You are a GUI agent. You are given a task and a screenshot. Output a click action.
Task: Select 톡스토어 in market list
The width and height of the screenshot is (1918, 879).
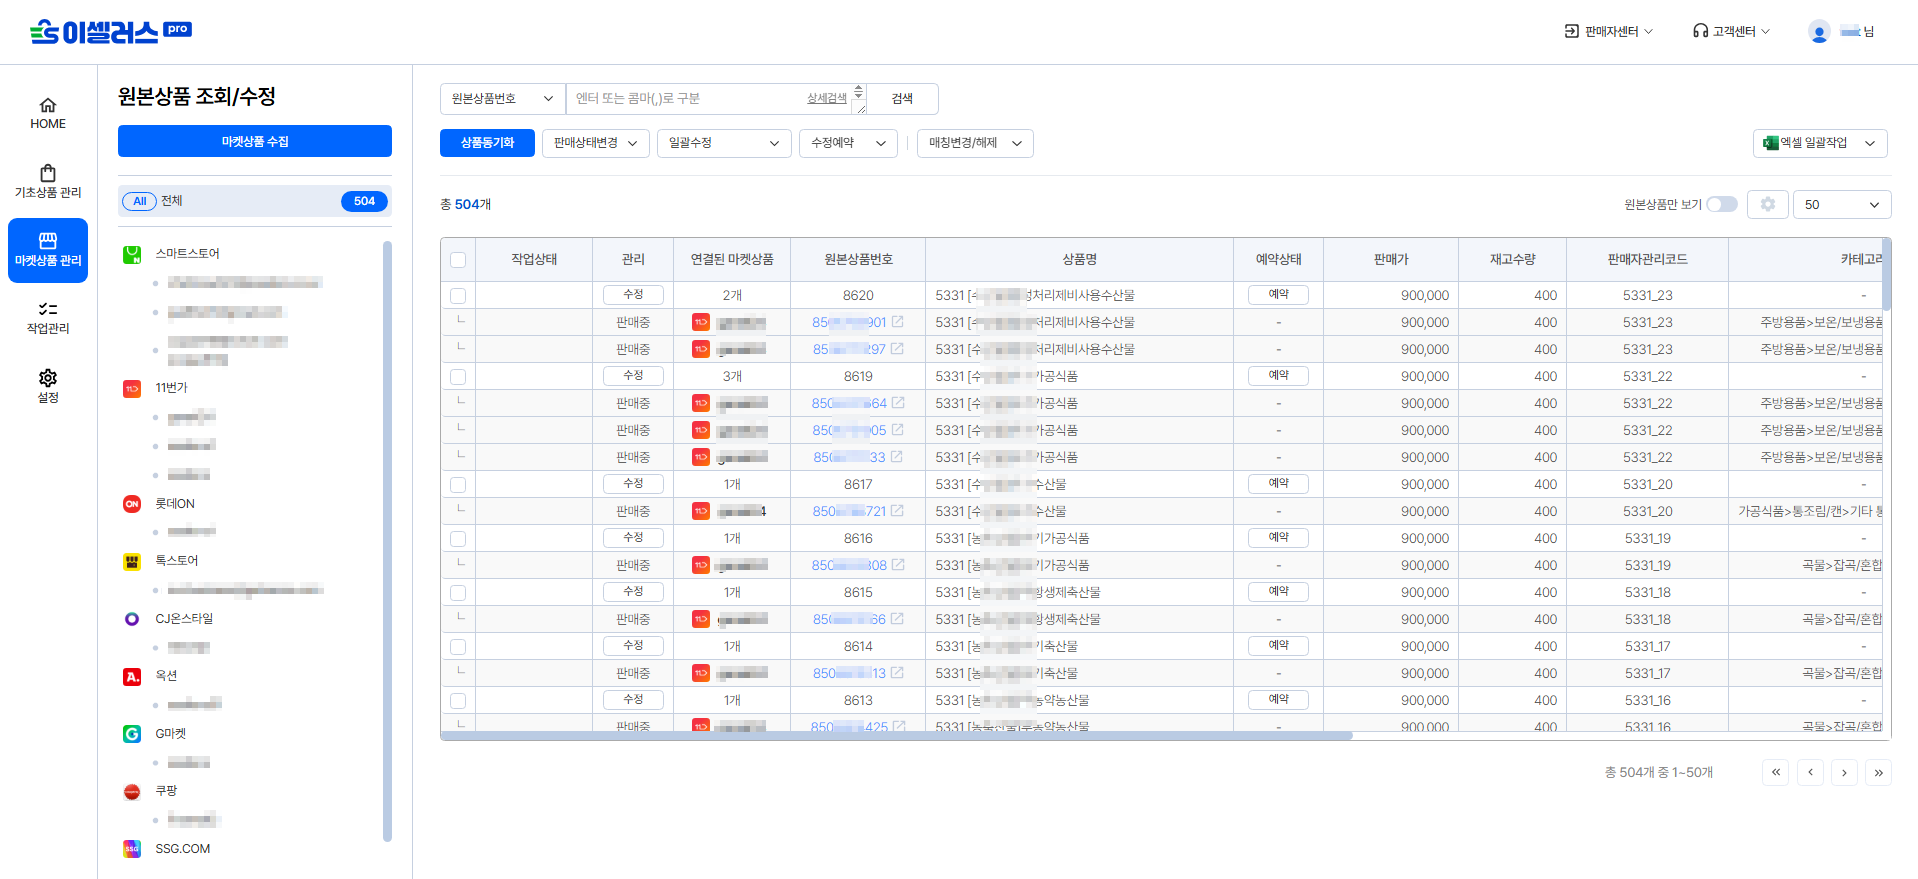tap(177, 561)
